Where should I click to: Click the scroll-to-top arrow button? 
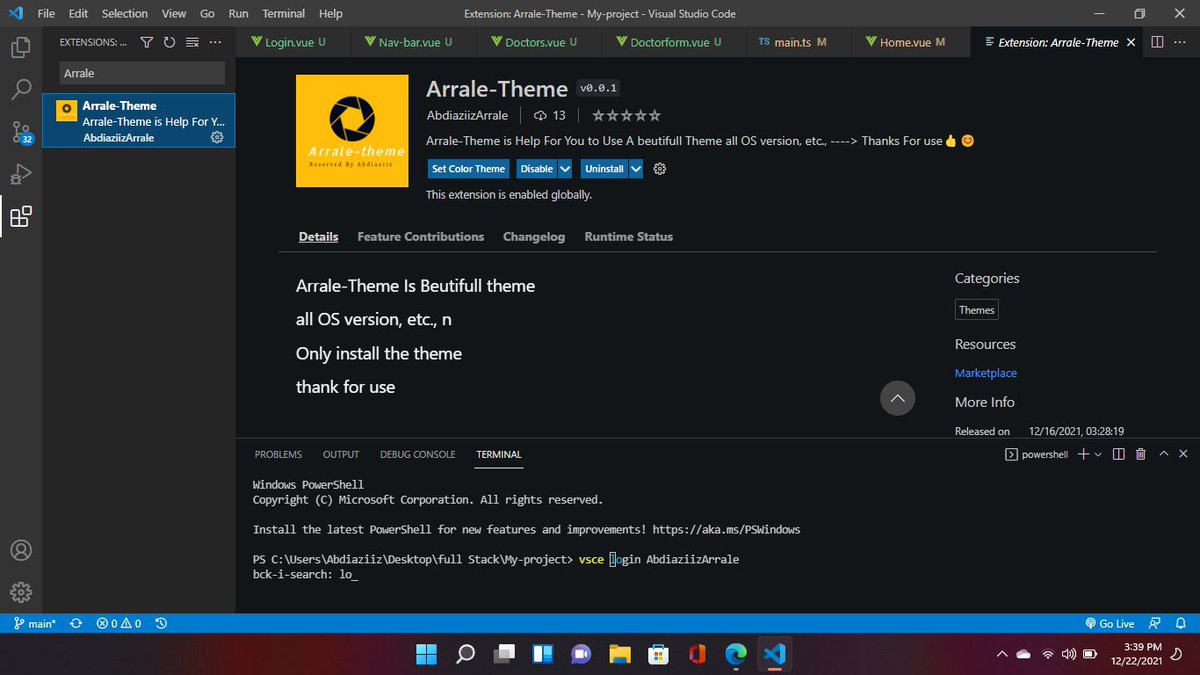point(897,398)
